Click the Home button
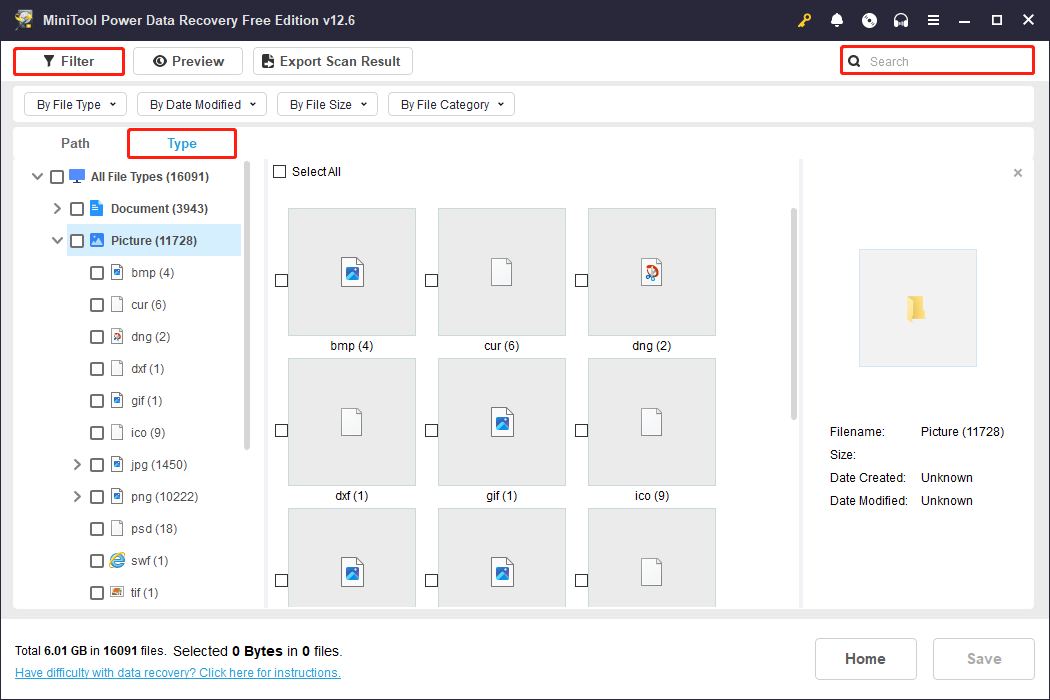The image size is (1050, 700). (865, 658)
